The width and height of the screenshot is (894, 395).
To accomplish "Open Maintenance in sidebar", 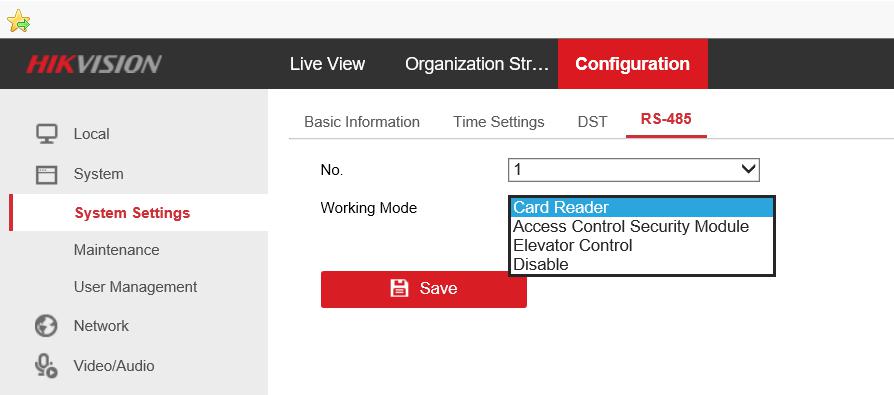I will tap(116, 250).
